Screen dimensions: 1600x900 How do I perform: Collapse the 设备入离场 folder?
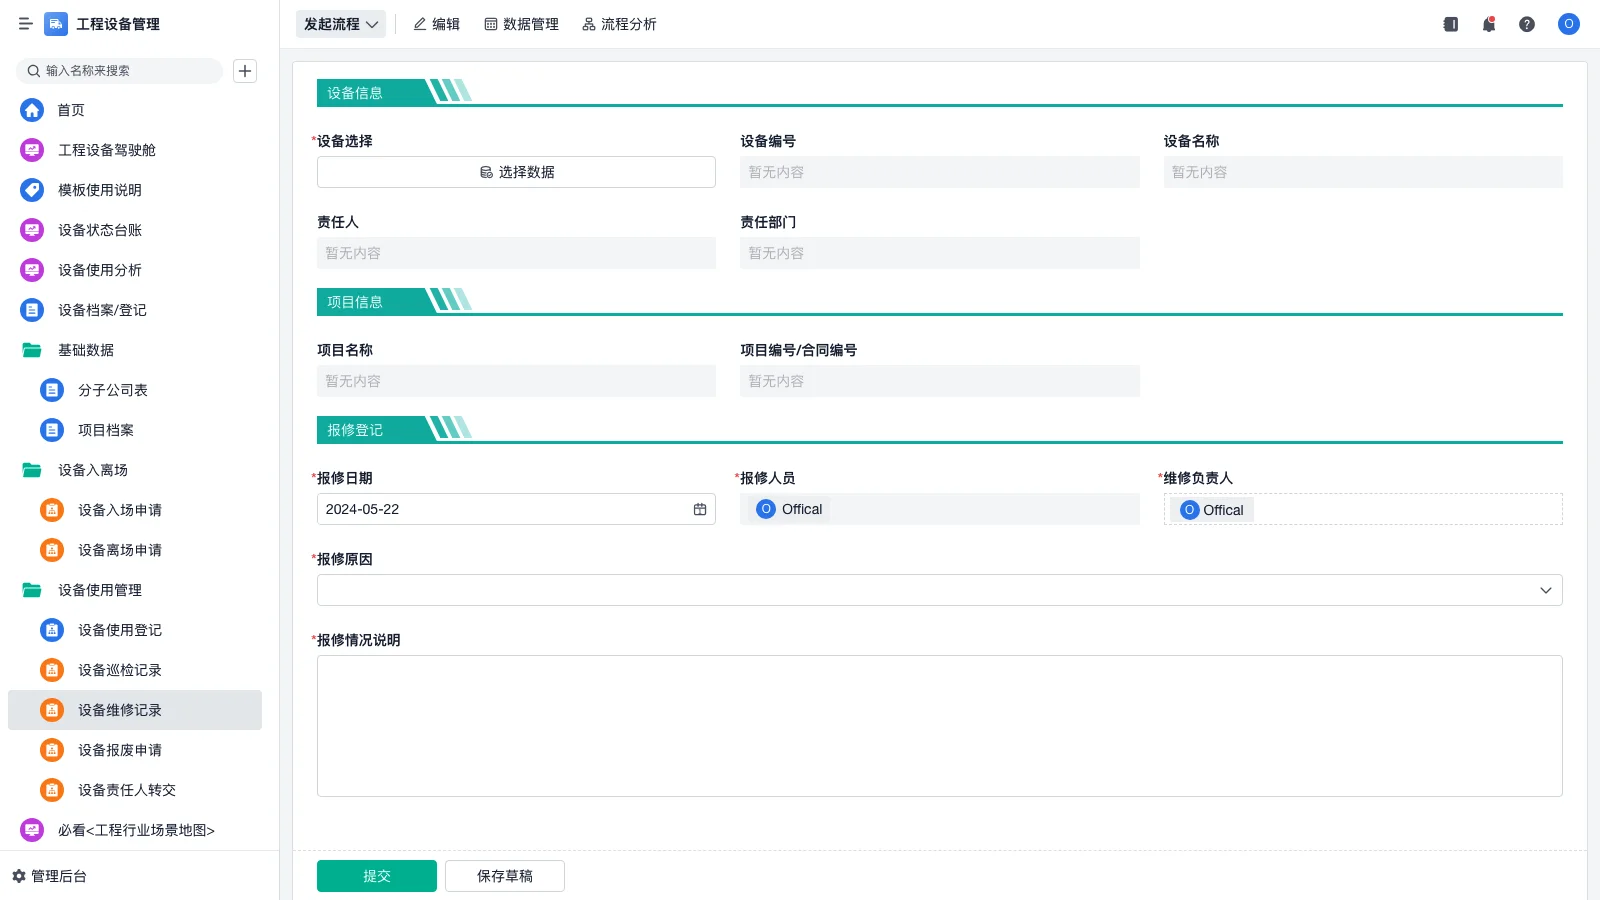coord(32,470)
